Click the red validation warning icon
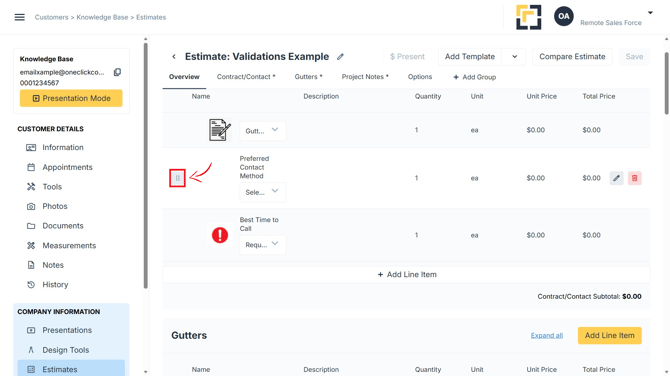Screen dimensions: 670x376 [x=220, y=235]
